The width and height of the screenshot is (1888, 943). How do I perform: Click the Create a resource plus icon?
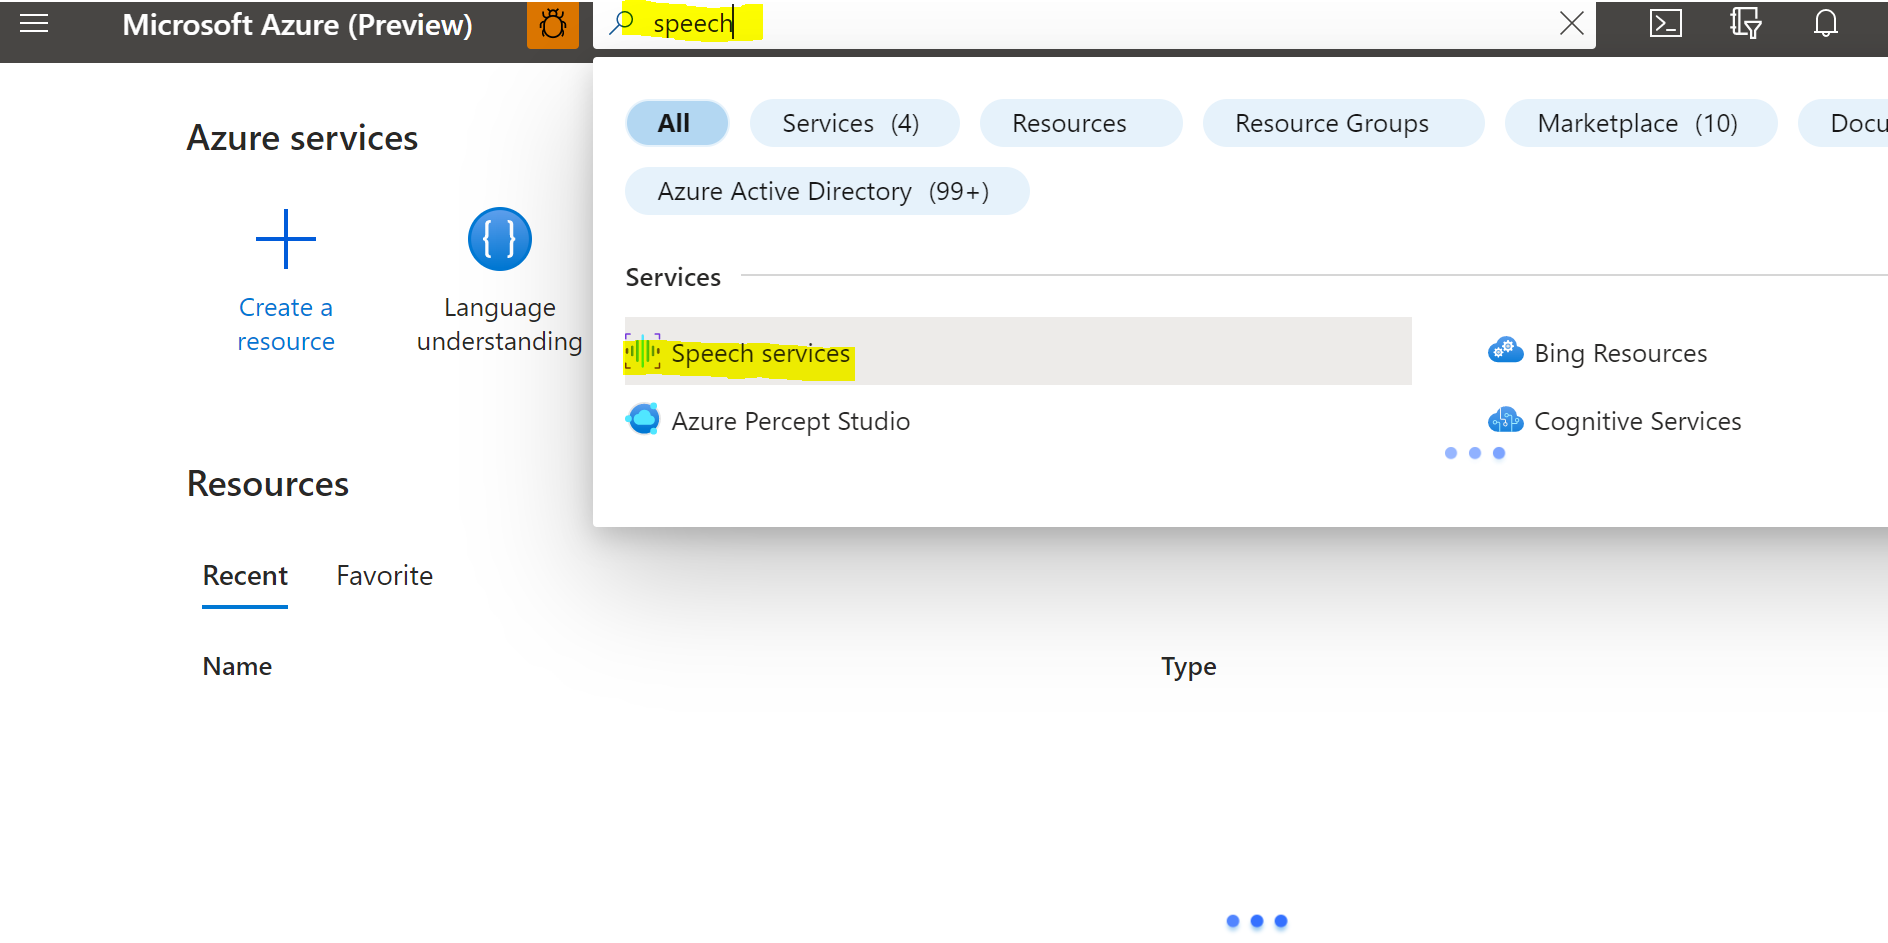coord(286,239)
